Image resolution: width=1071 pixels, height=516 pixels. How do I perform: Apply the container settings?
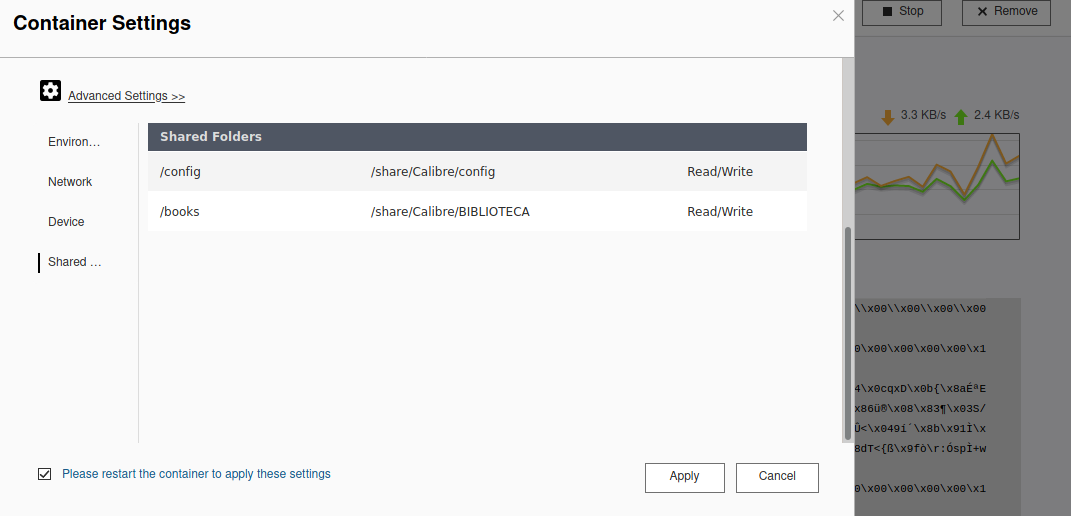(x=684, y=477)
